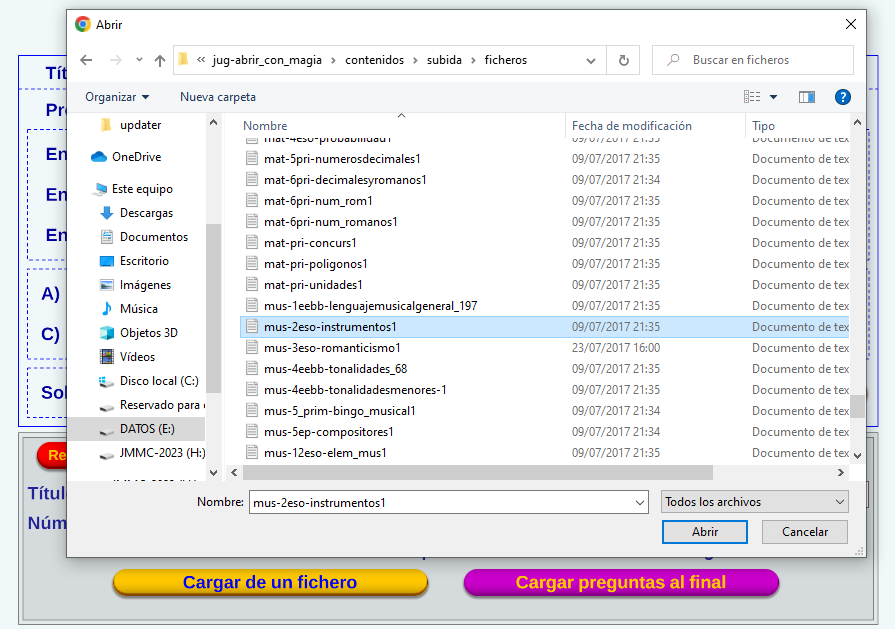This screenshot has height=629, width=895.
Task: Click the Up one level arrow
Action: pyautogui.click(x=160, y=60)
